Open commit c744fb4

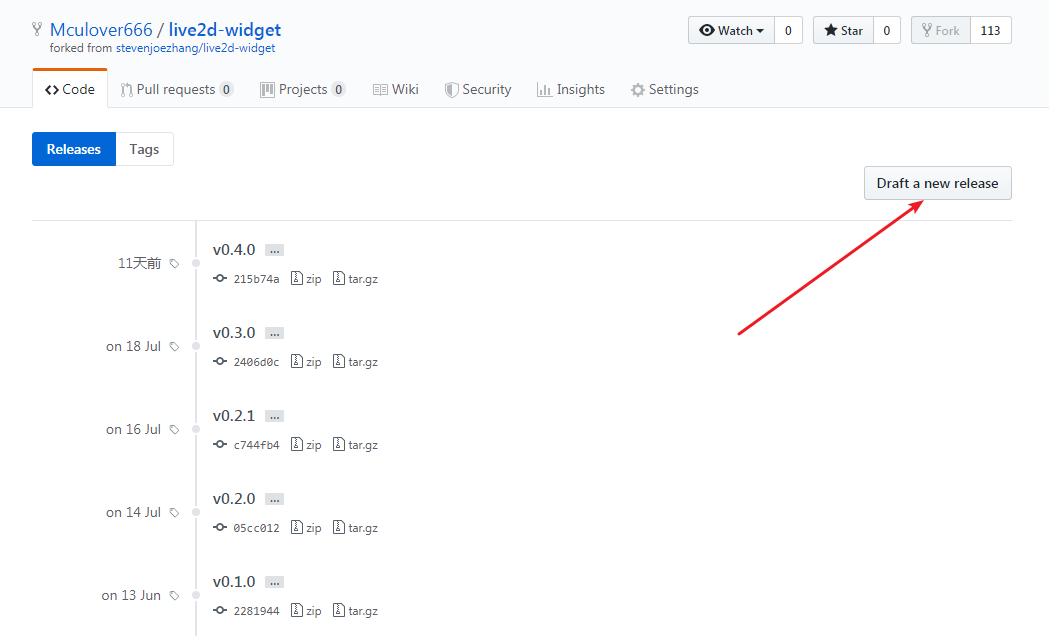click(256, 445)
